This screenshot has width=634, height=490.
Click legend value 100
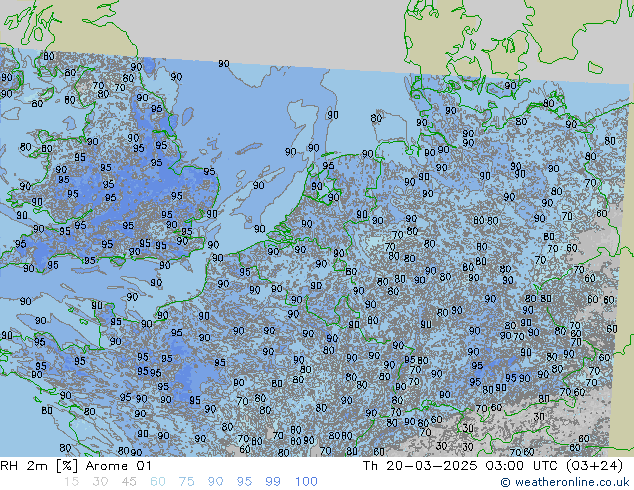[x=306, y=482]
